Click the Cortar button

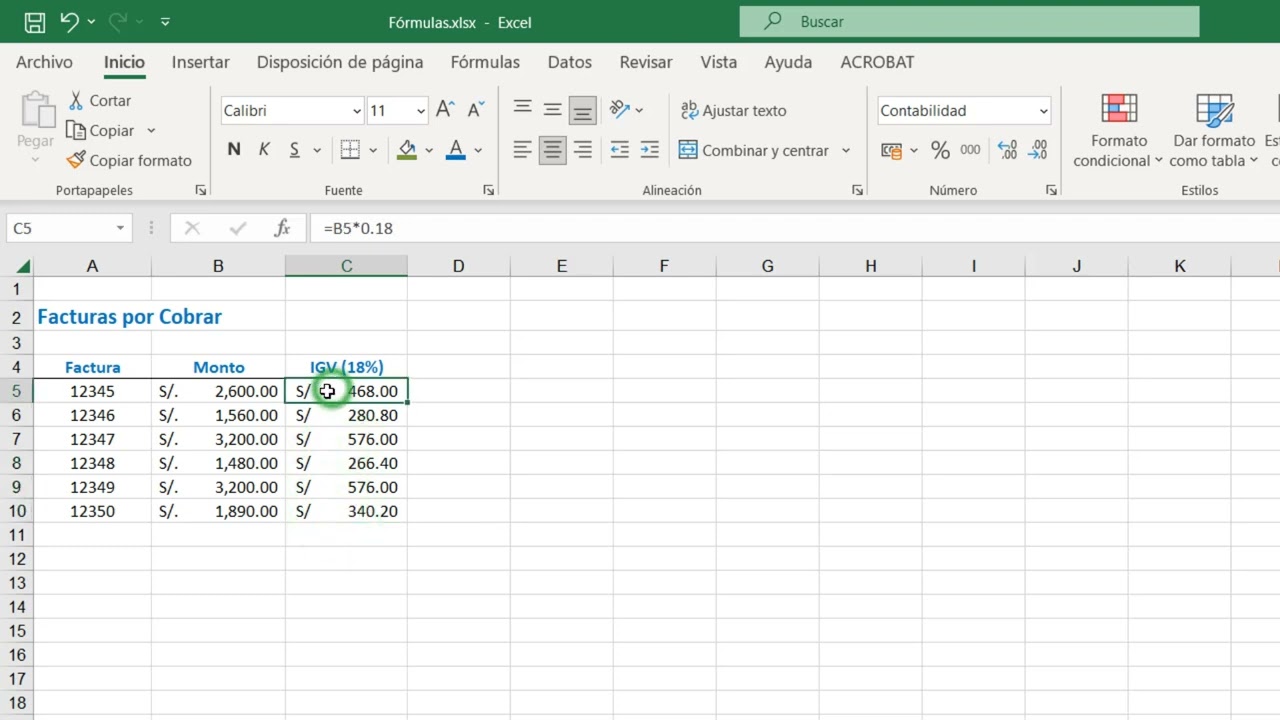pos(100,101)
